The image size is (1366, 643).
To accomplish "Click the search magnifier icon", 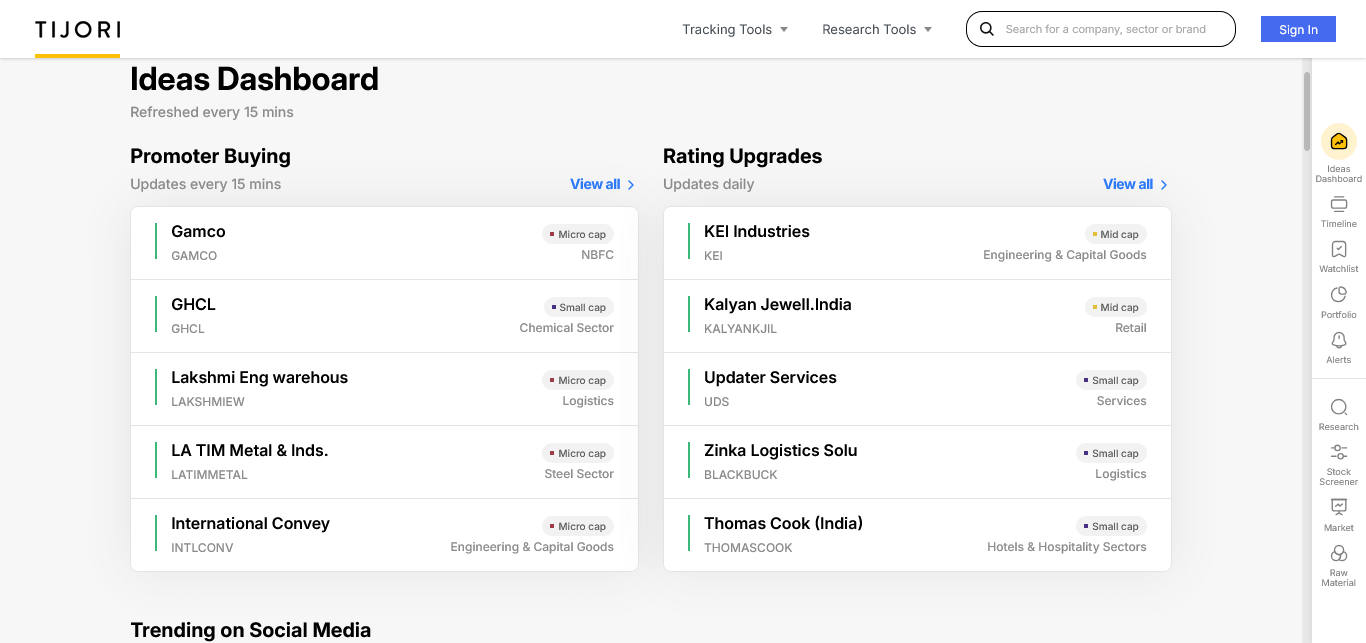I will click(987, 29).
